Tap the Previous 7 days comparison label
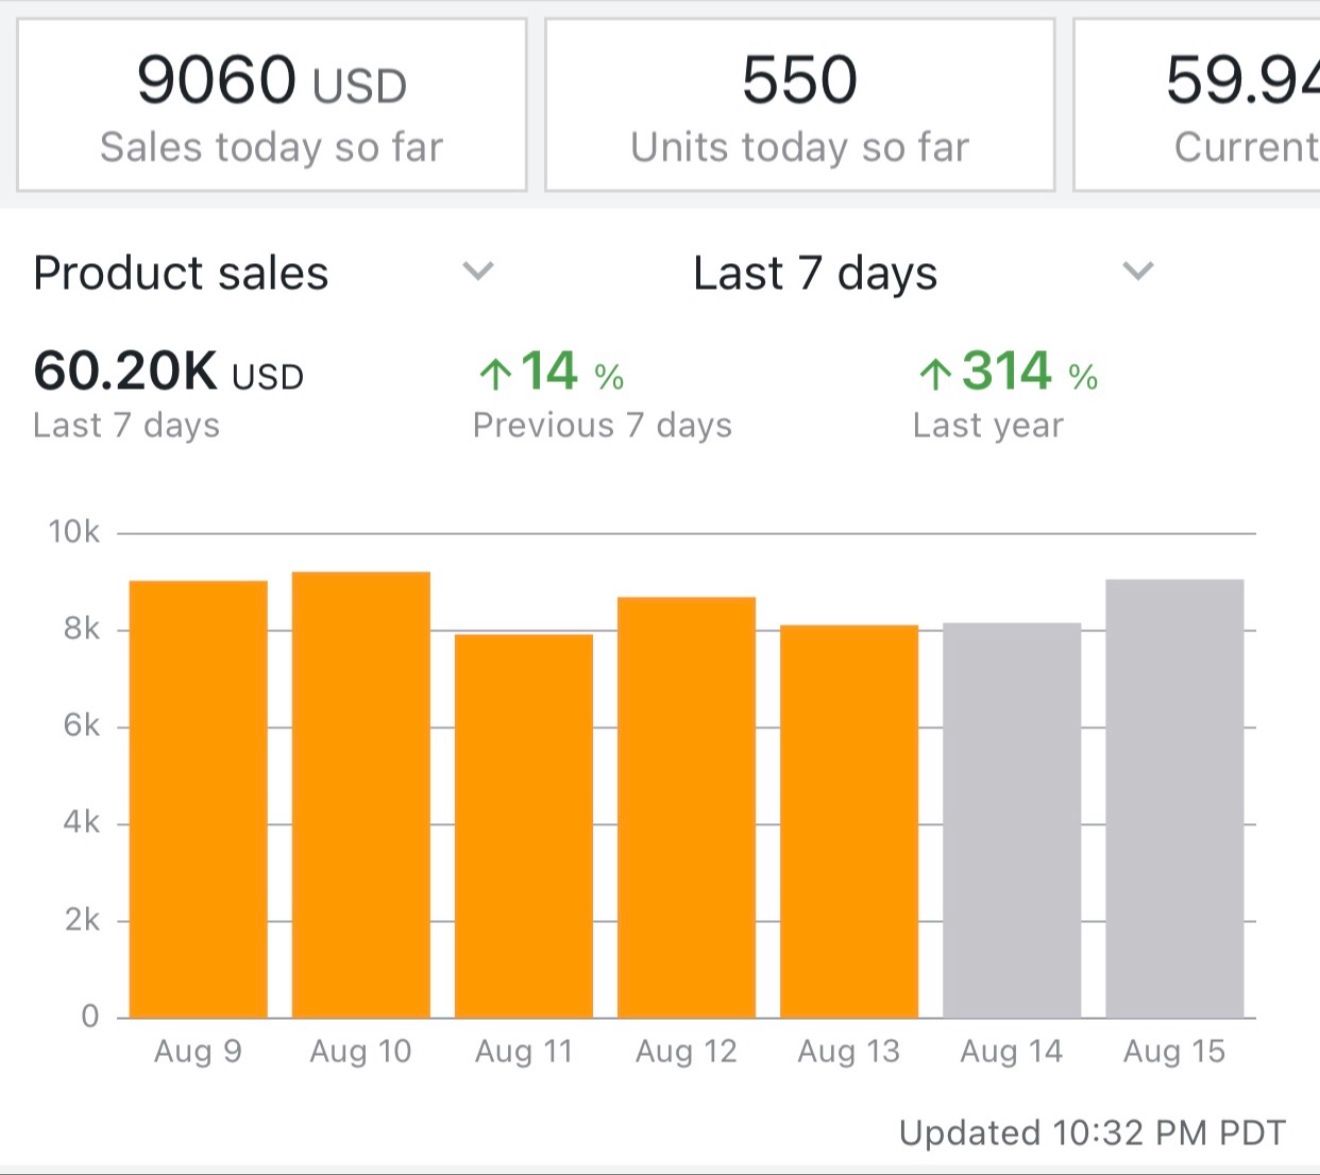This screenshot has height=1175, width=1320. coord(602,425)
